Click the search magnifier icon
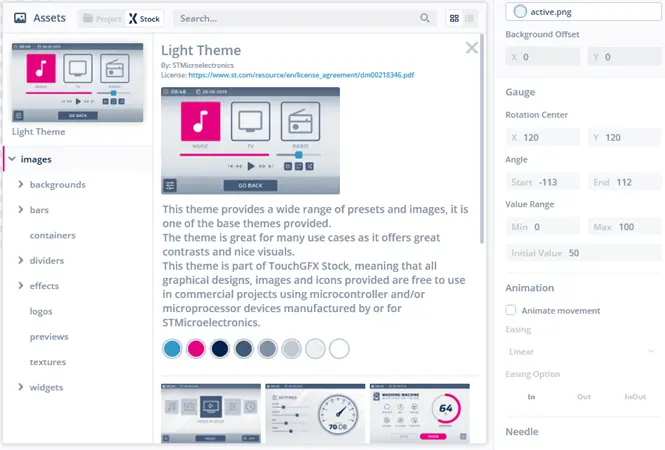 (425, 18)
